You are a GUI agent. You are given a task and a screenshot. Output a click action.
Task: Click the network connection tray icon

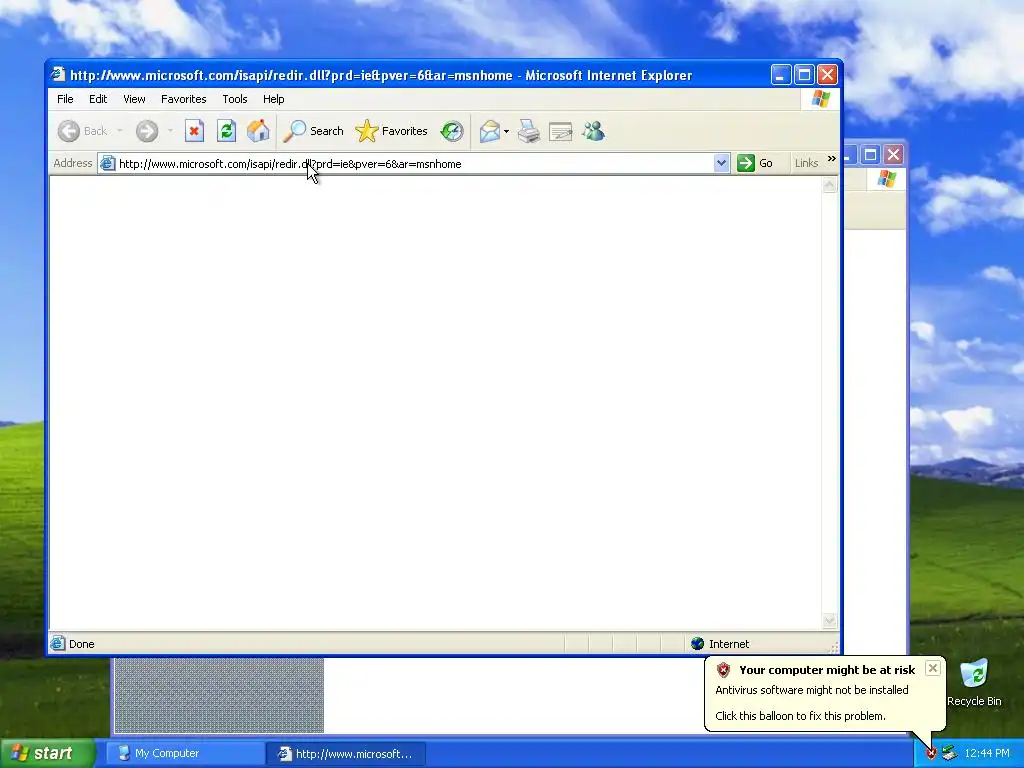pos(949,754)
